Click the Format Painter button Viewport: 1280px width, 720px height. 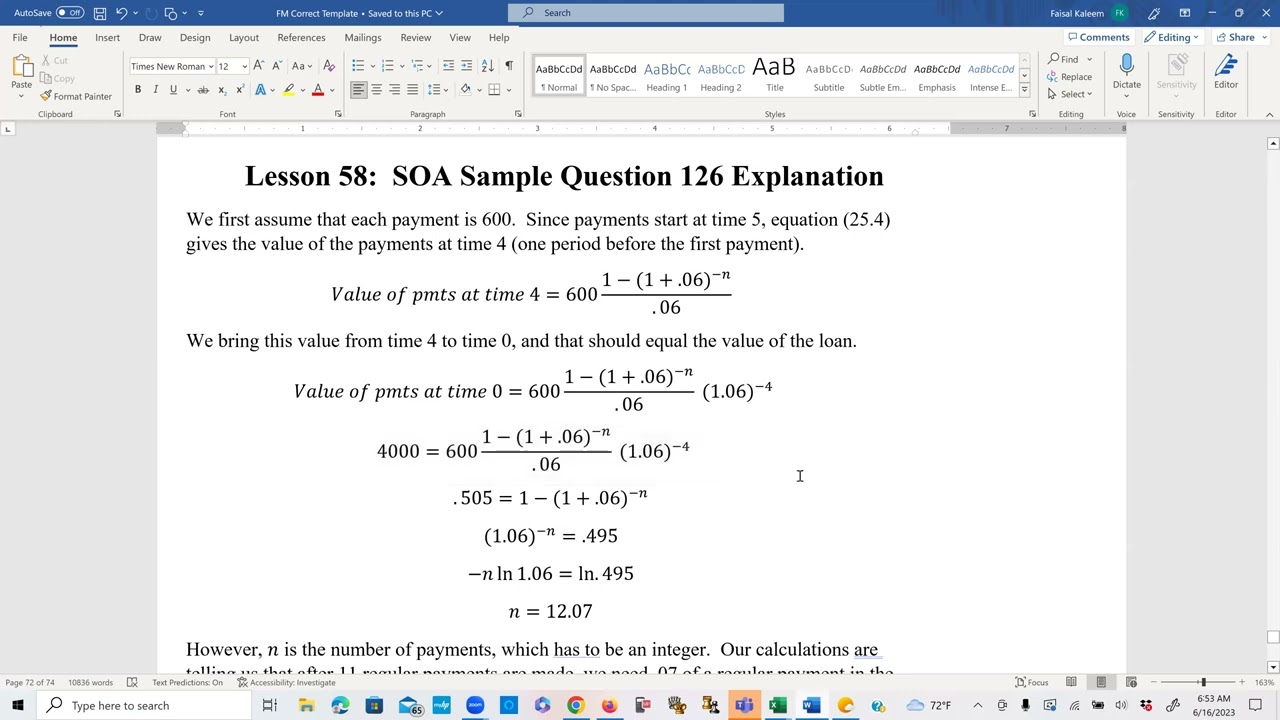tap(77, 96)
